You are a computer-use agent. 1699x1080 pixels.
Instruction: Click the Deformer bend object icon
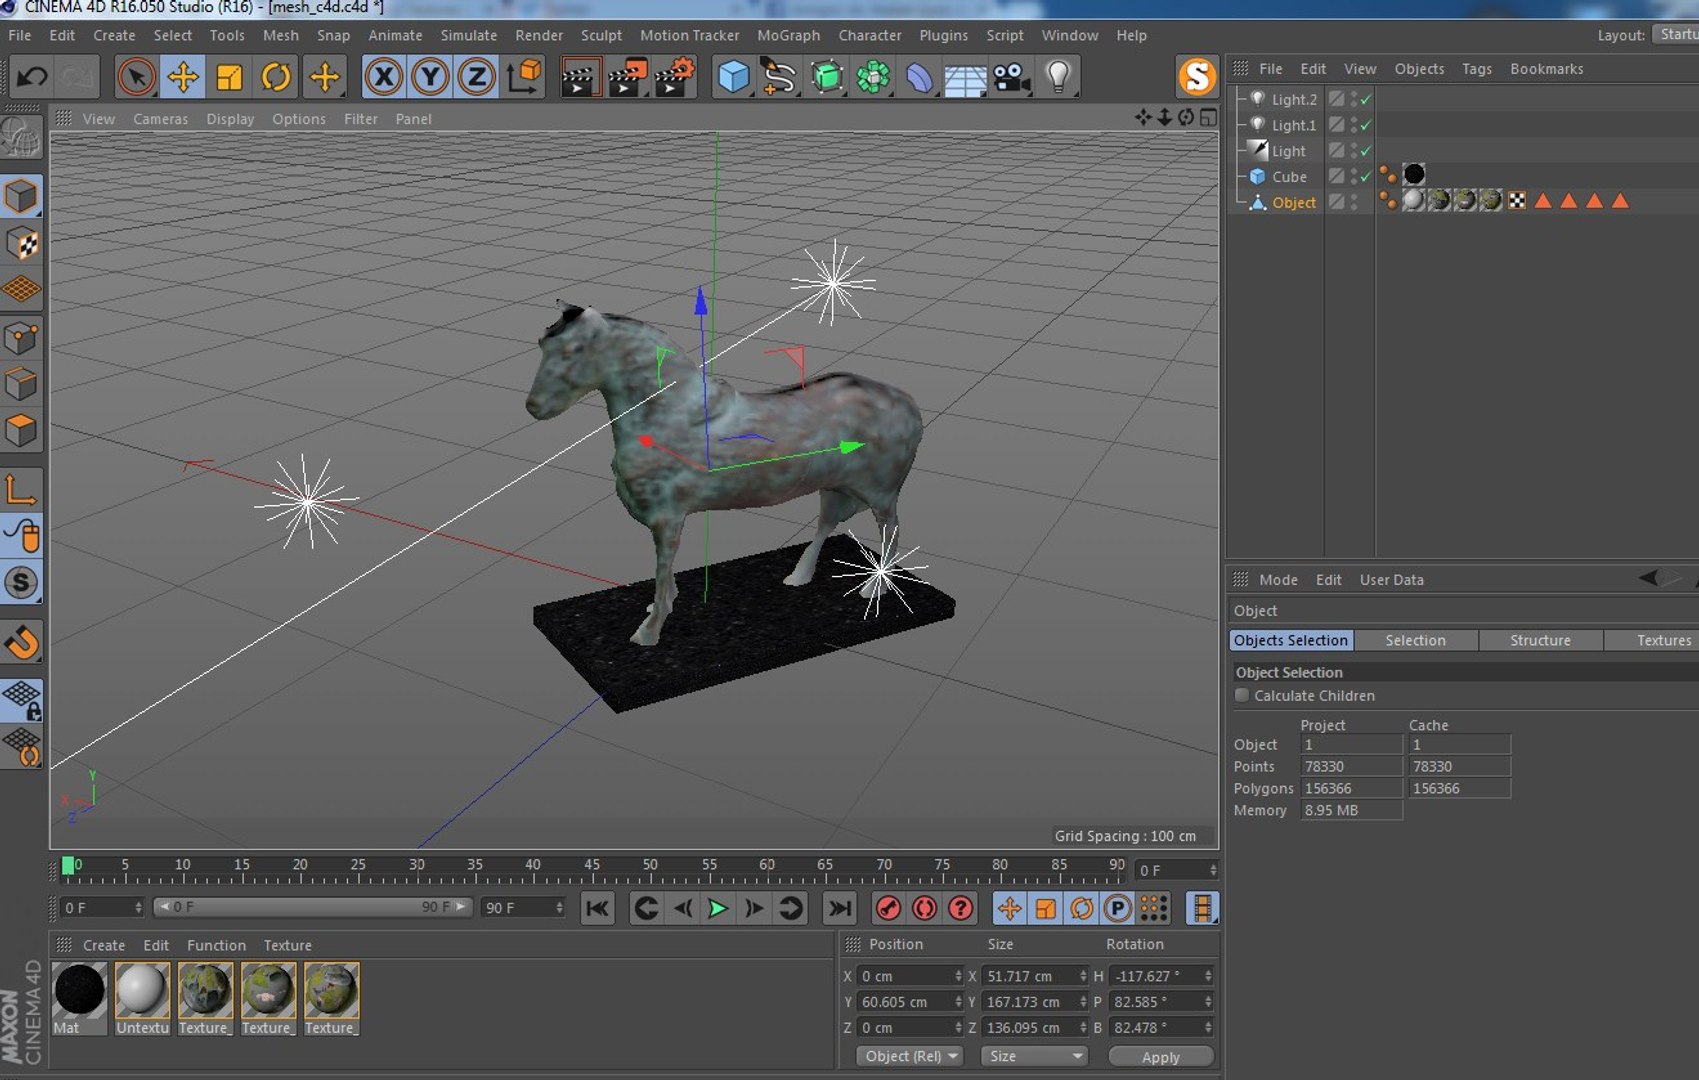919,77
